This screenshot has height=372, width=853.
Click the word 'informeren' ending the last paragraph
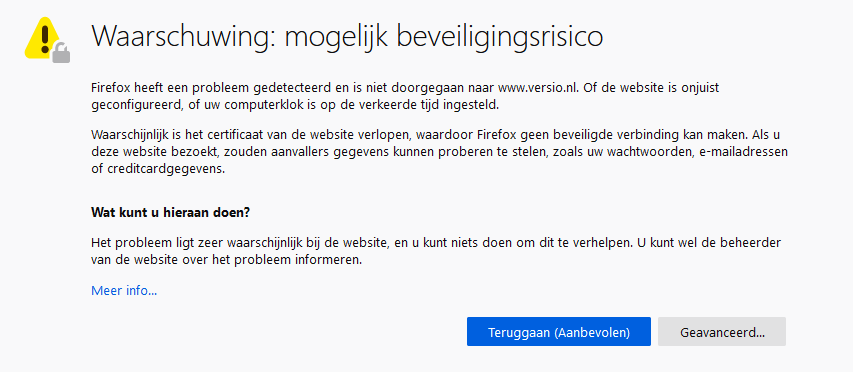point(333,259)
